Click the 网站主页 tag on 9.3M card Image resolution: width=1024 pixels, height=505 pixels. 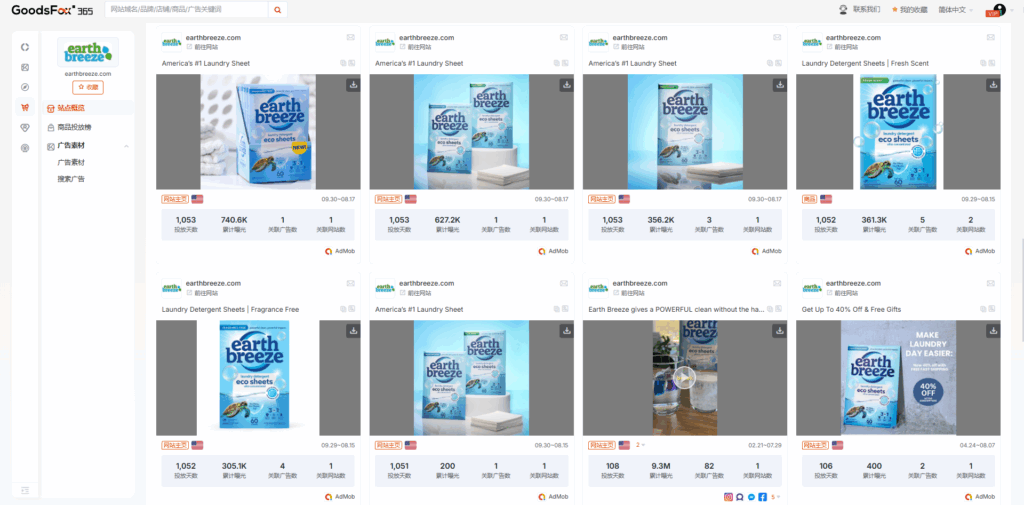tap(602, 445)
